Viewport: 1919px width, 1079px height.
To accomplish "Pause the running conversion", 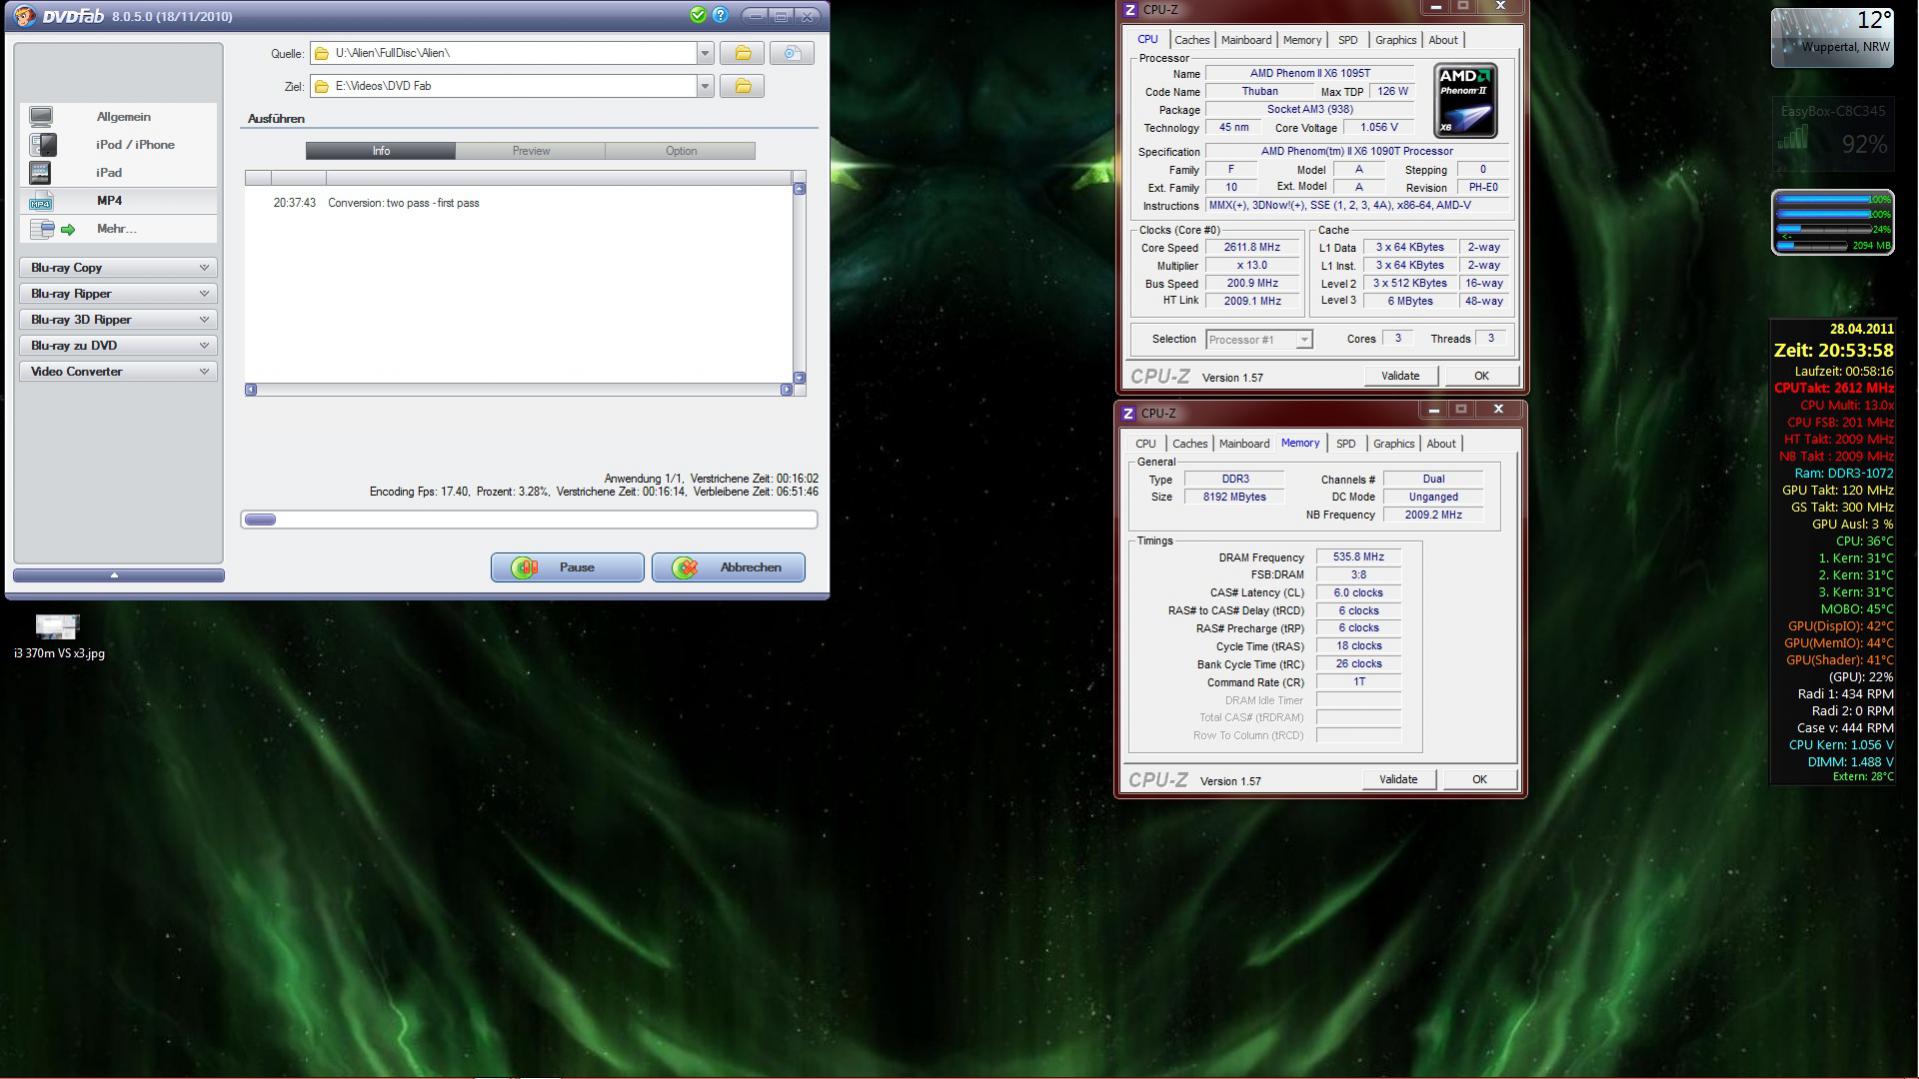I will (567, 568).
